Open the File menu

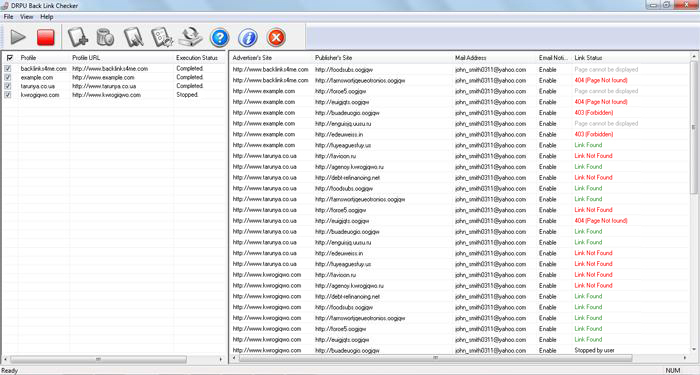[8, 17]
